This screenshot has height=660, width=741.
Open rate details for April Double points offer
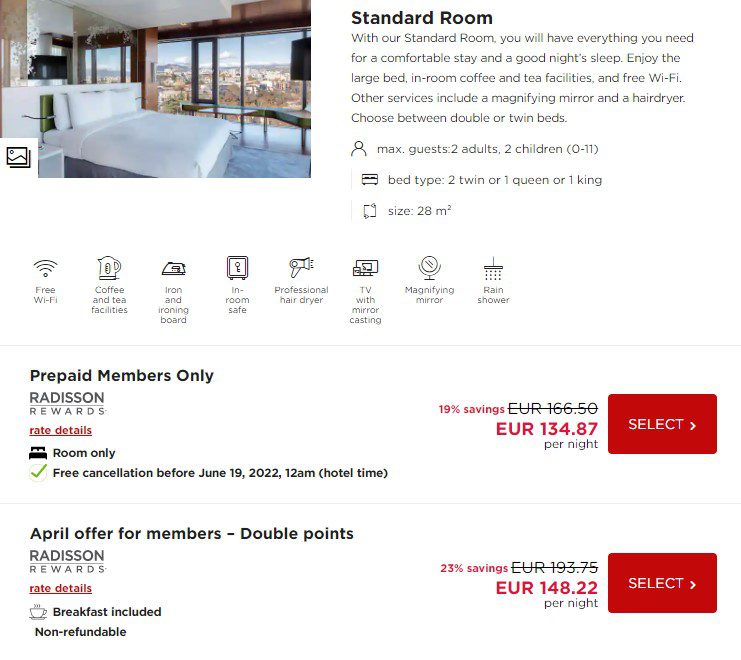pyautogui.click(x=60, y=589)
